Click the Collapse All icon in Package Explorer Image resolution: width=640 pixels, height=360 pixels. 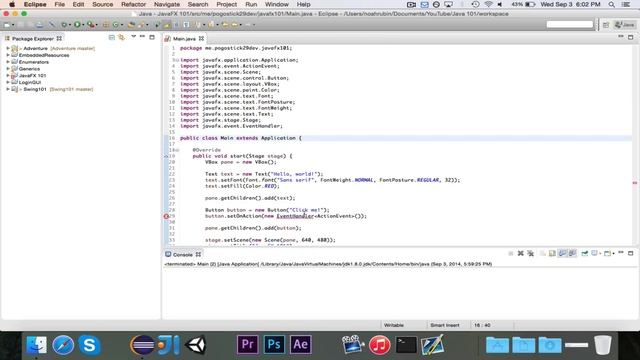point(111,38)
